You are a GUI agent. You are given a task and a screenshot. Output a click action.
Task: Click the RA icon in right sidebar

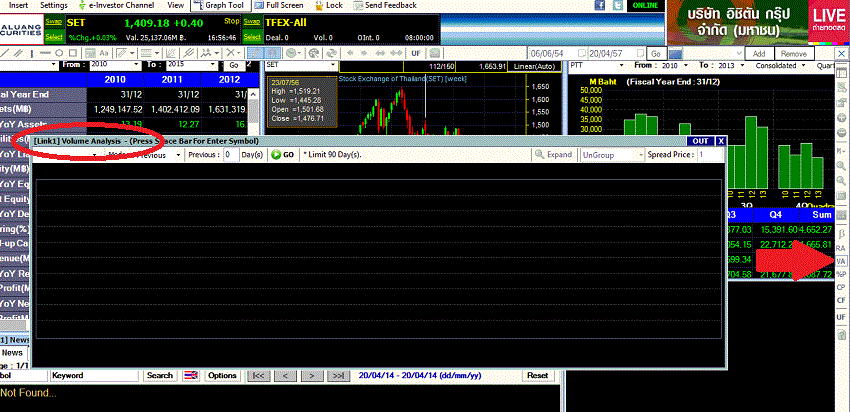841,248
